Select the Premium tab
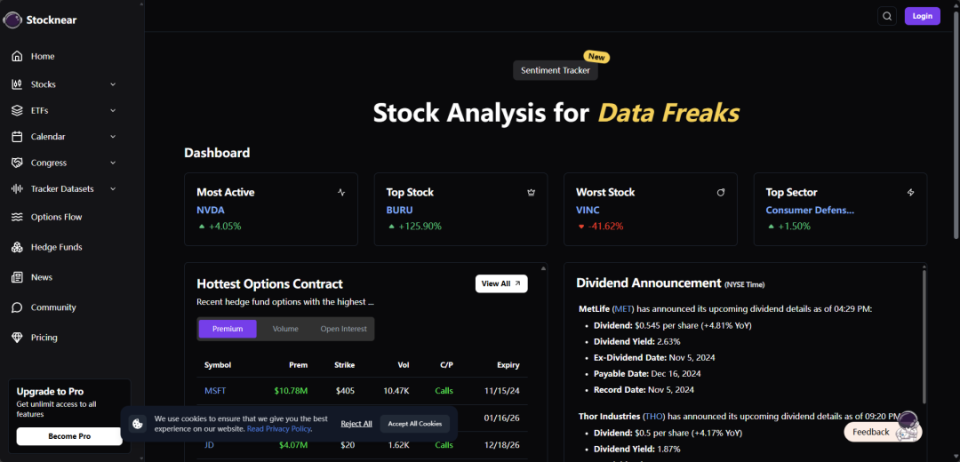 click(227, 329)
